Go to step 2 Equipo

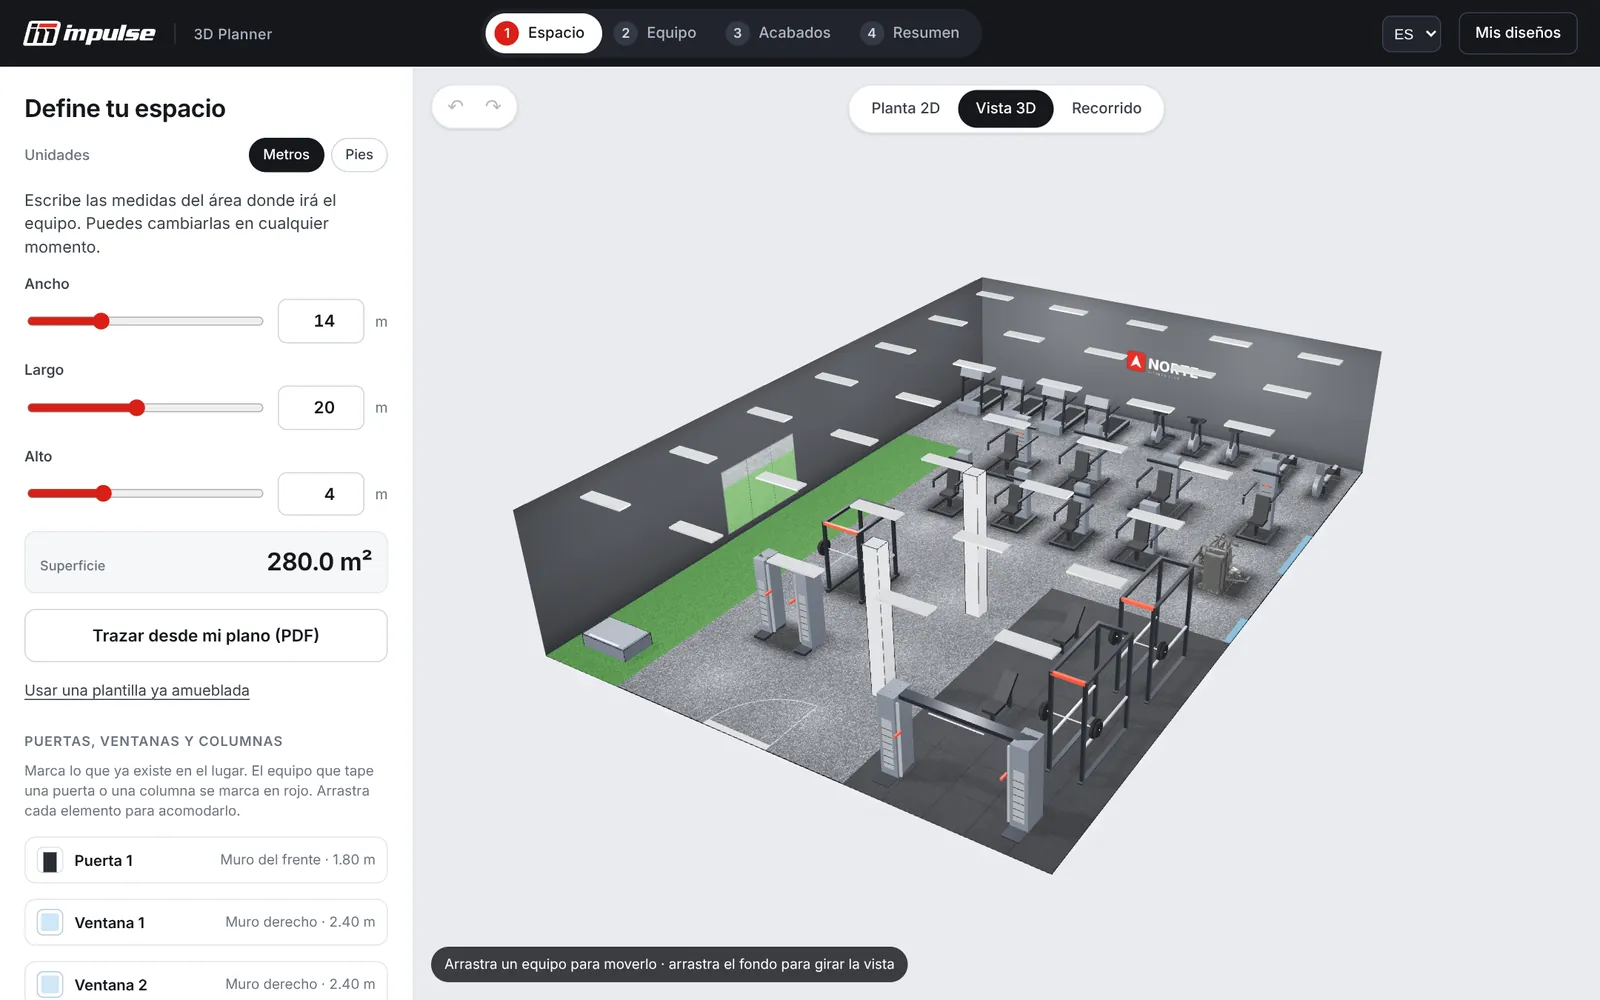[x=656, y=33]
